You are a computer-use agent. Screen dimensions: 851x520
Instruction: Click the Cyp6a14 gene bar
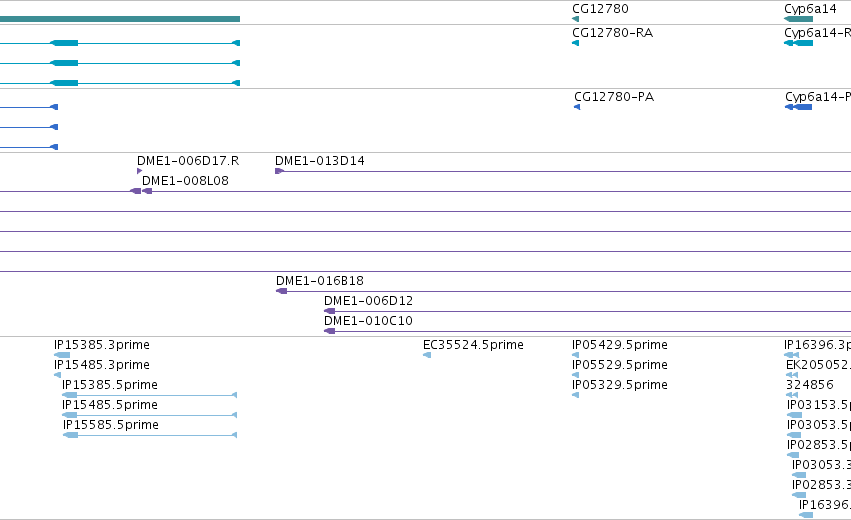798,19
